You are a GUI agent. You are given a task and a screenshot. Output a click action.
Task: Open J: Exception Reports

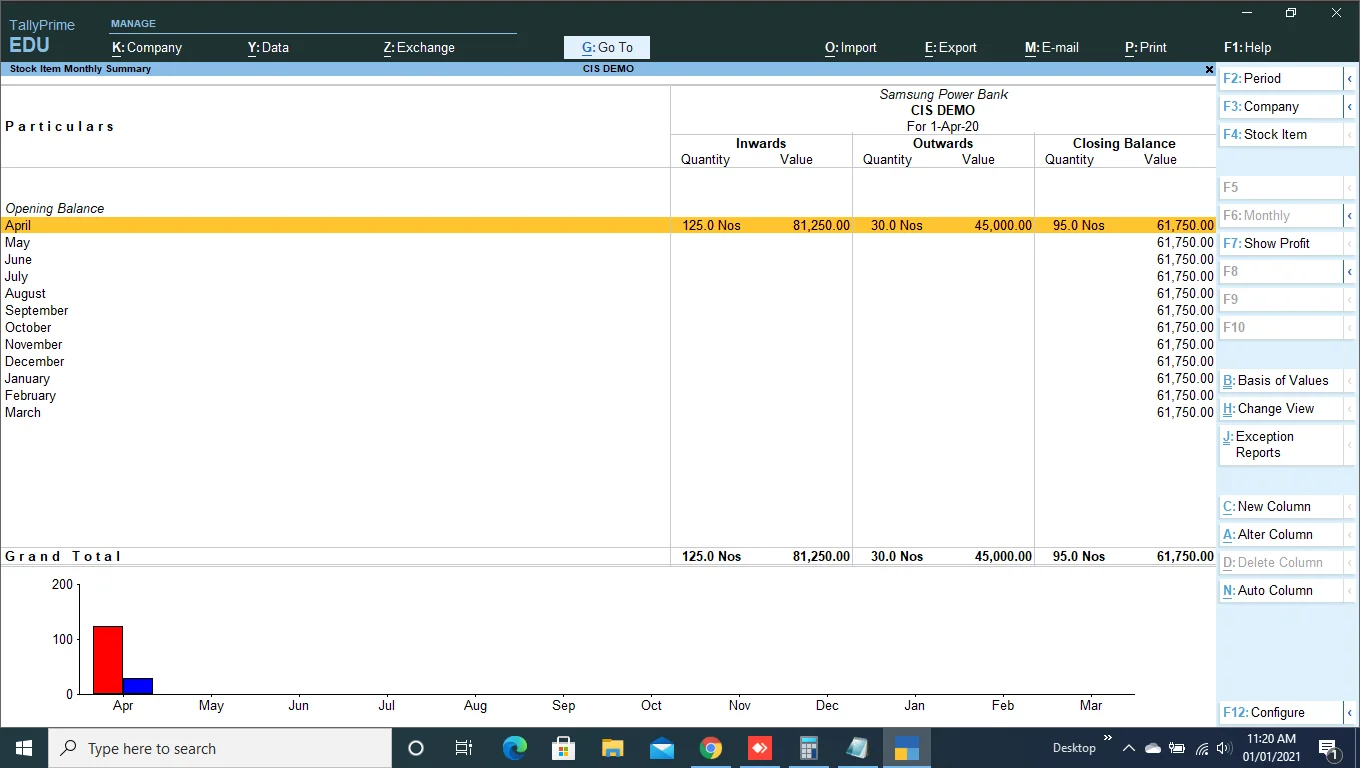click(x=1280, y=444)
